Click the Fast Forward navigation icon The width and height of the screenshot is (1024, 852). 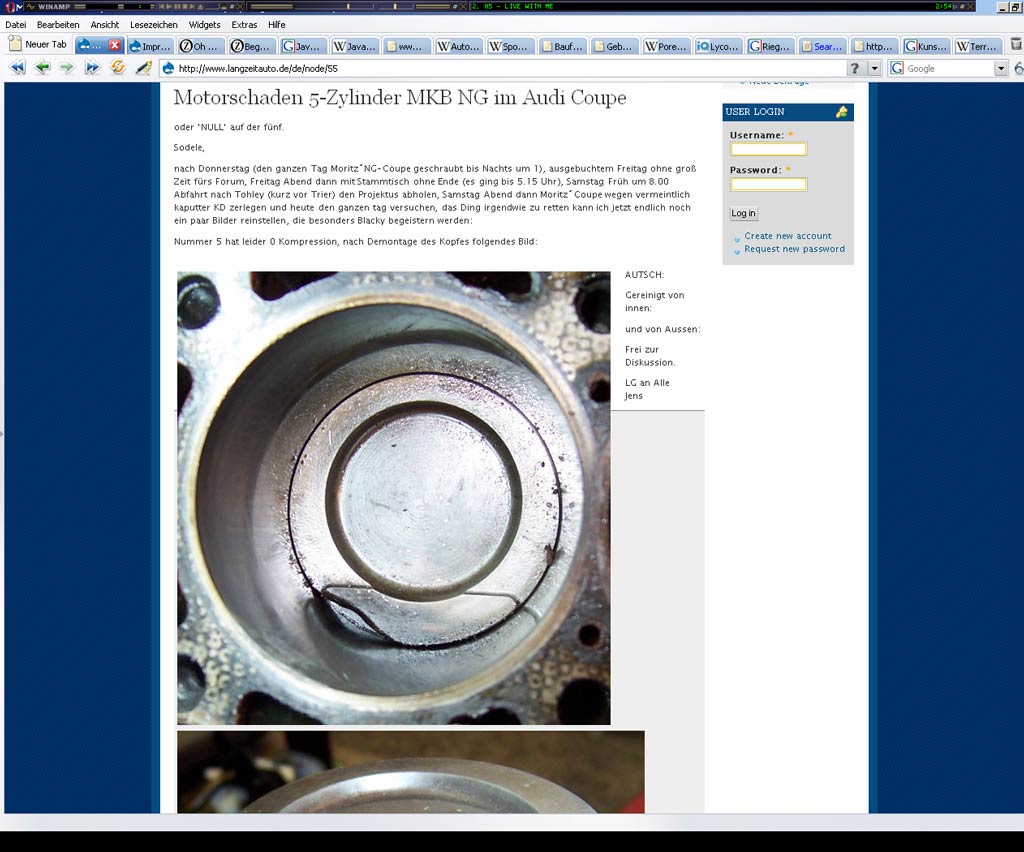(x=92, y=68)
